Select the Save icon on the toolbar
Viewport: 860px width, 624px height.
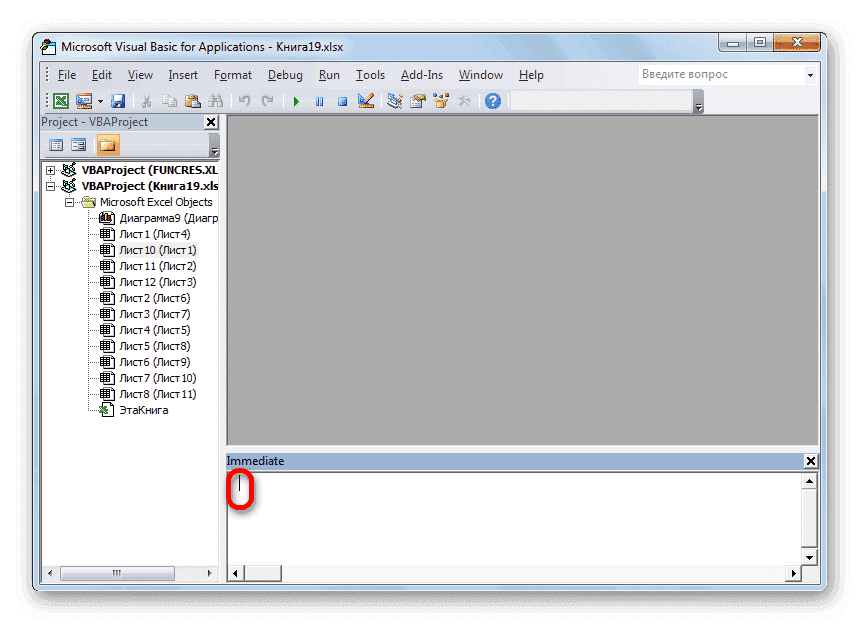(x=118, y=100)
